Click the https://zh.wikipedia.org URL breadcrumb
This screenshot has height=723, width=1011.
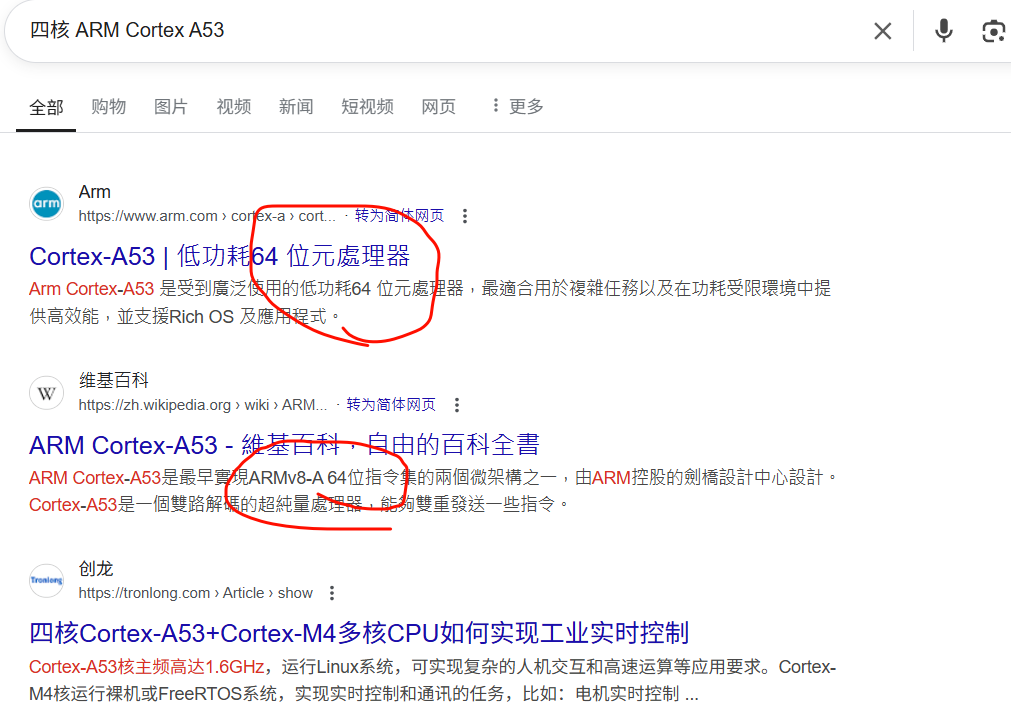202,405
